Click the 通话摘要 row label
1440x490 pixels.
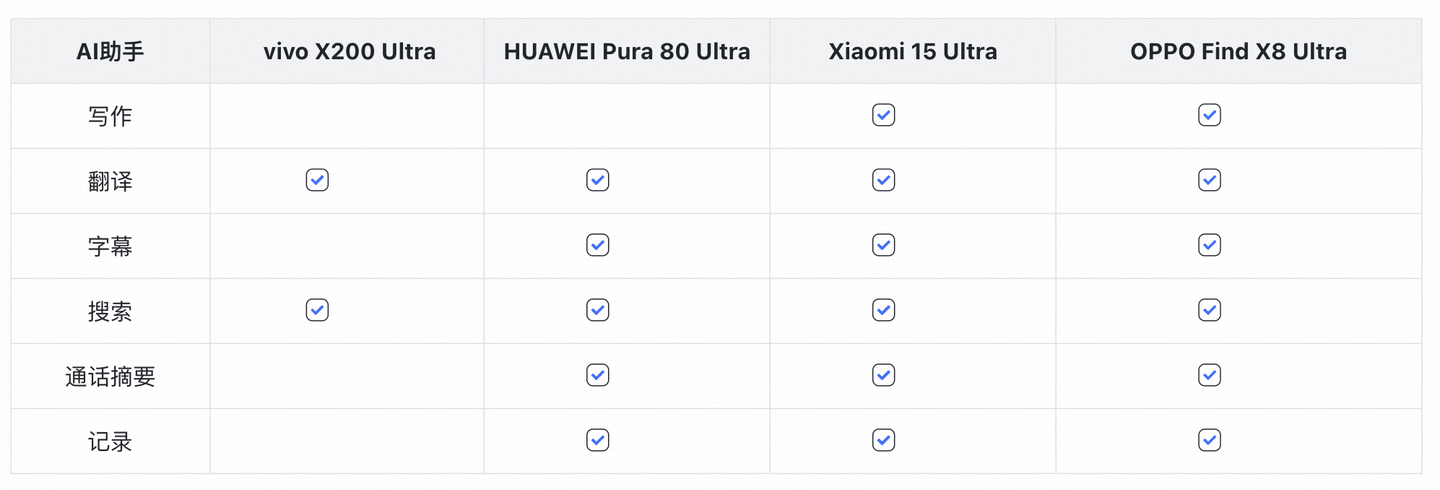pos(110,377)
